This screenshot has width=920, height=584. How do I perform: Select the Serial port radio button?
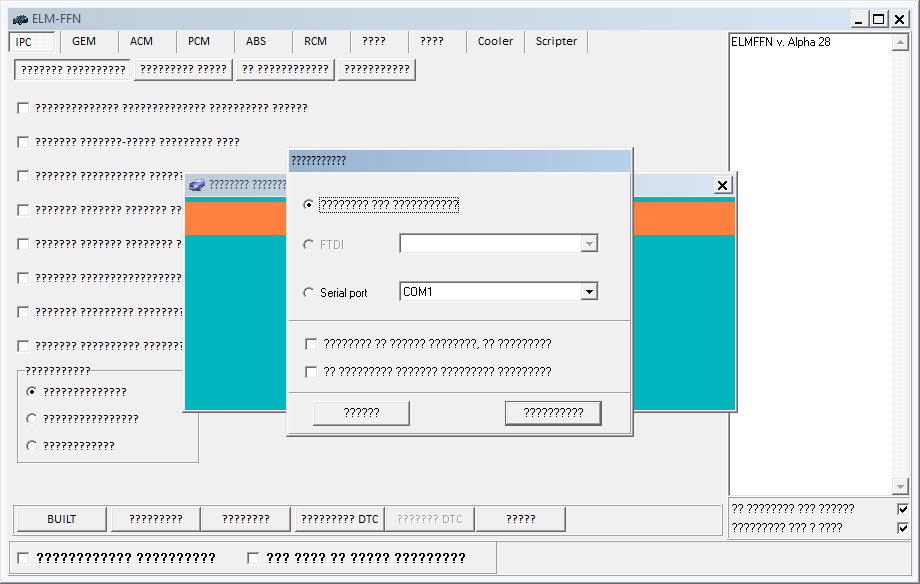pyautogui.click(x=308, y=293)
